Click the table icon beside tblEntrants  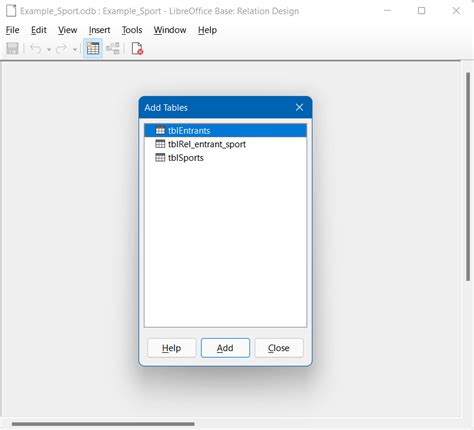[160, 130]
